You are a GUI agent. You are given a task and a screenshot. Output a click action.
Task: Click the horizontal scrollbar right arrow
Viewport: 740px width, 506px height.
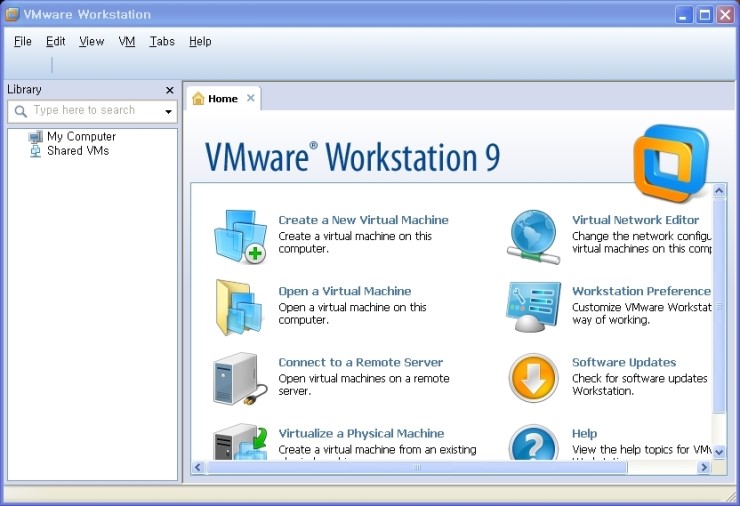tap(703, 467)
